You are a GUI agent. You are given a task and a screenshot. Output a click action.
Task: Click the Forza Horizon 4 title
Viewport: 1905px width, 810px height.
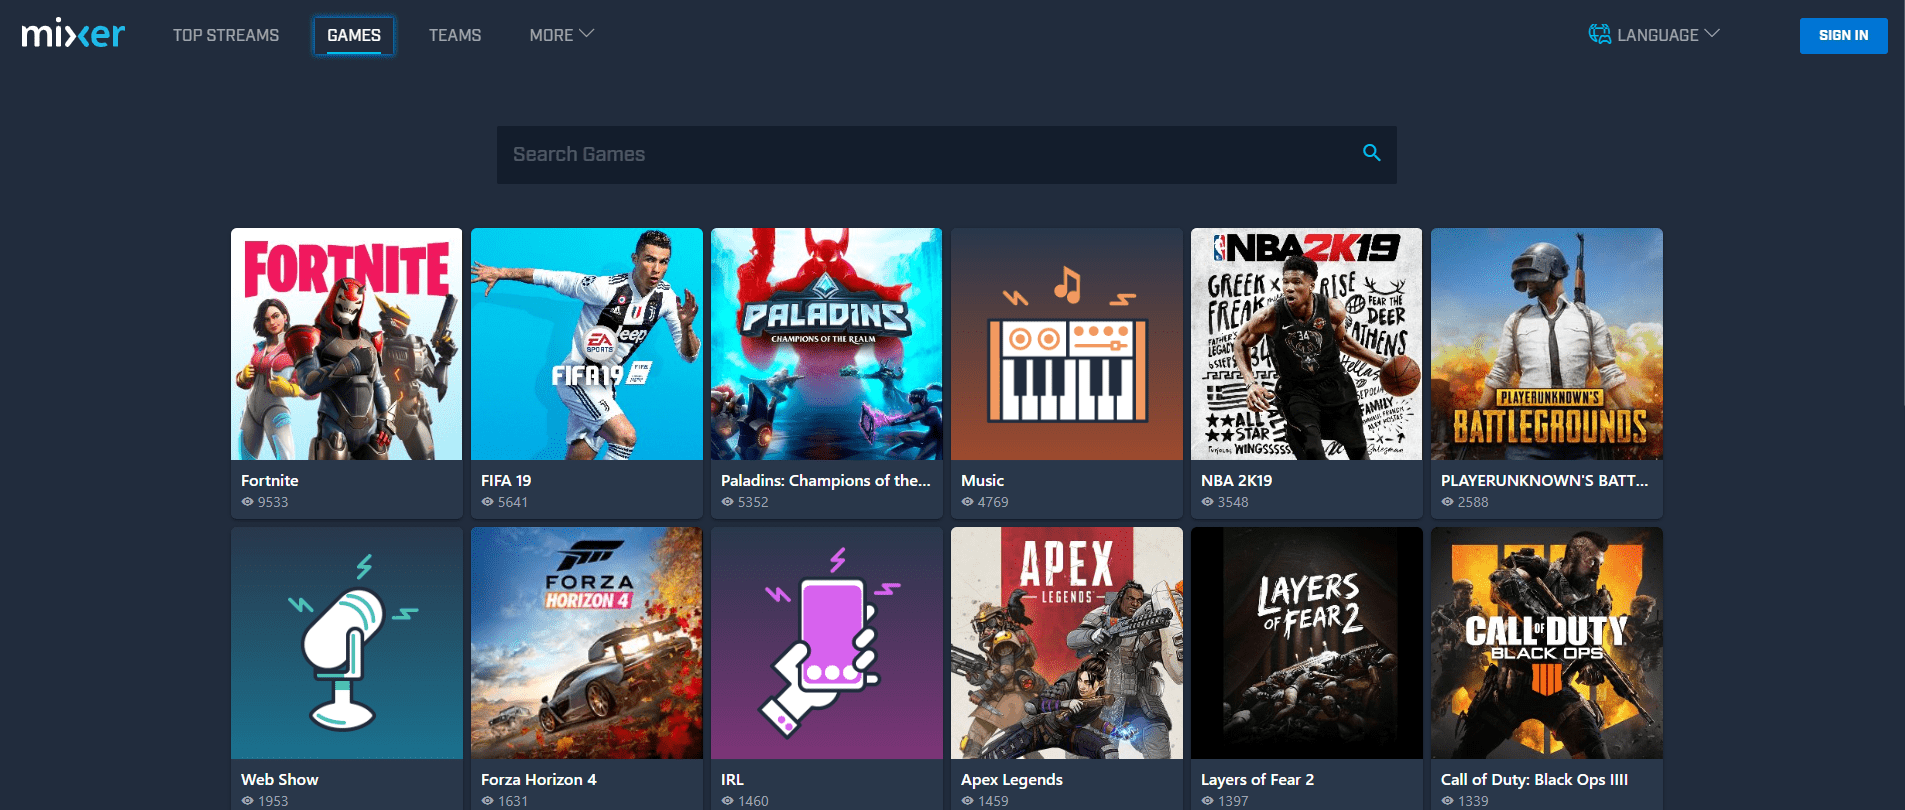539,780
